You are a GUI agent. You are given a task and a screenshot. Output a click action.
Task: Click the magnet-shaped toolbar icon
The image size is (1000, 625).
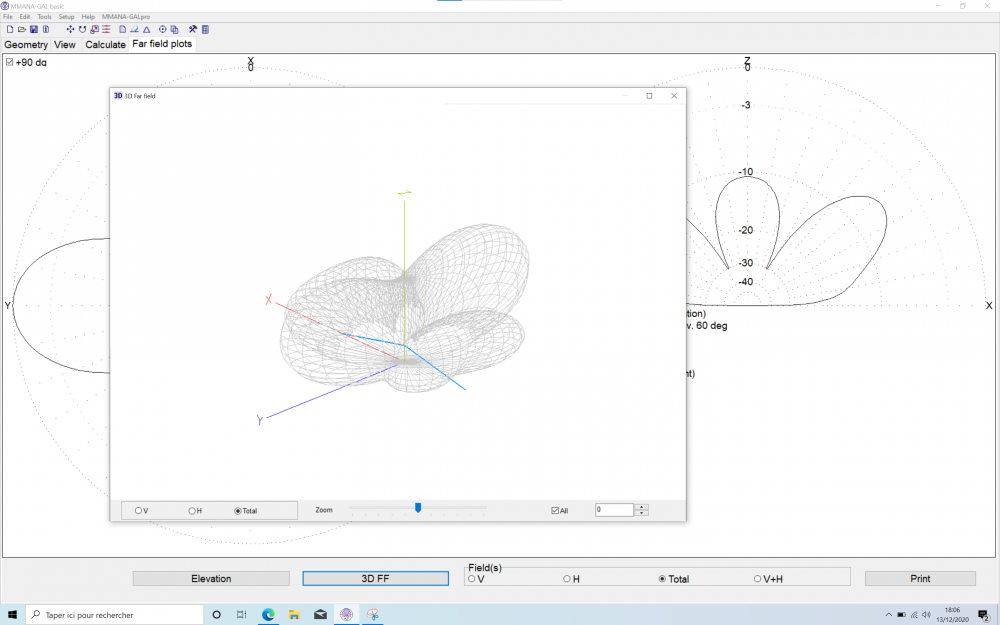click(82, 29)
